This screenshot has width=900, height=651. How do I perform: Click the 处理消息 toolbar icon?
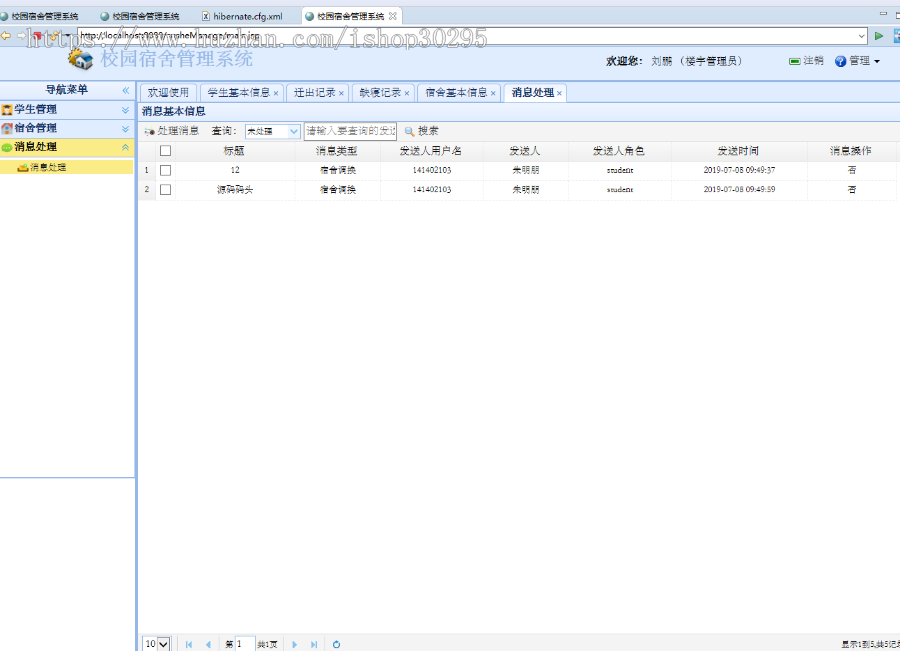click(x=149, y=131)
